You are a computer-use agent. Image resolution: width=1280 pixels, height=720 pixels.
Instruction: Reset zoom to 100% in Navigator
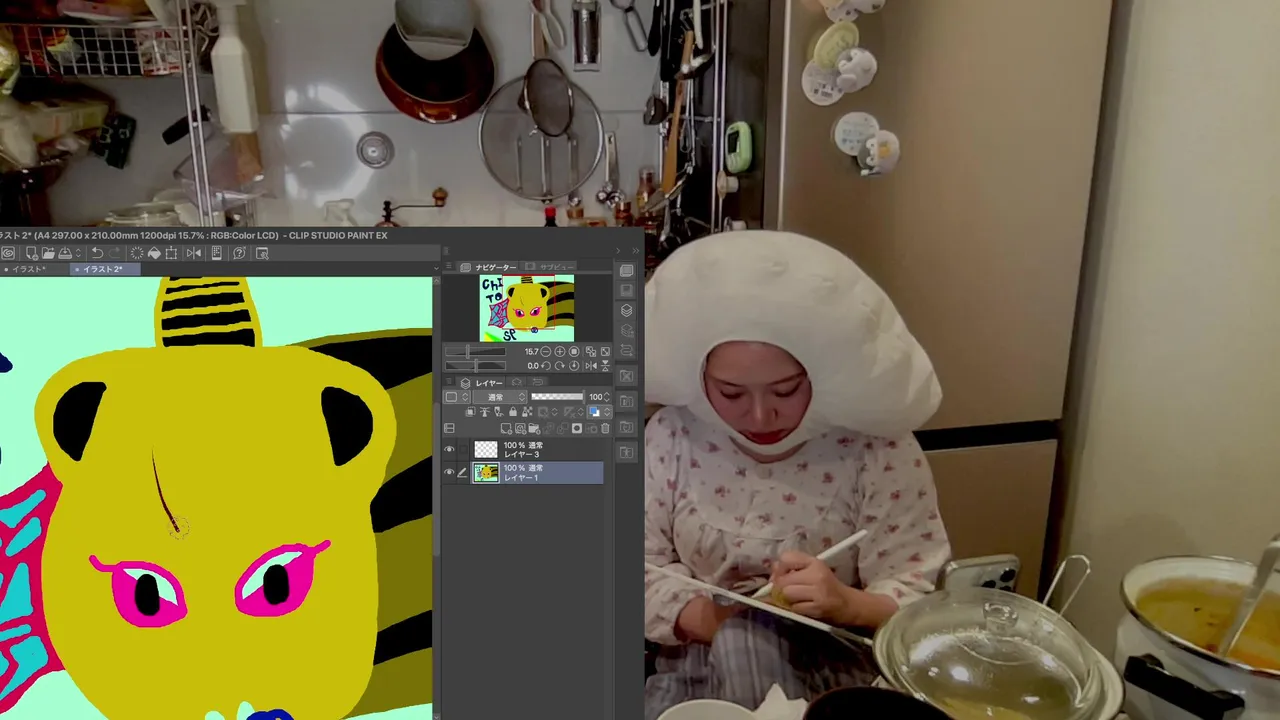point(574,351)
